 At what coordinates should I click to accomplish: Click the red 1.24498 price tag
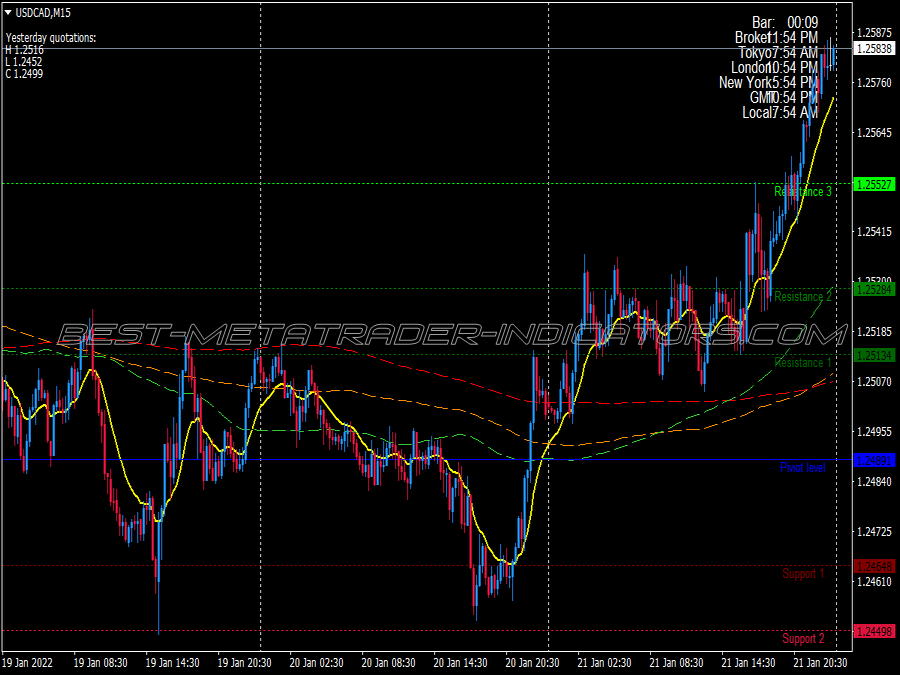click(x=874, y=631)
